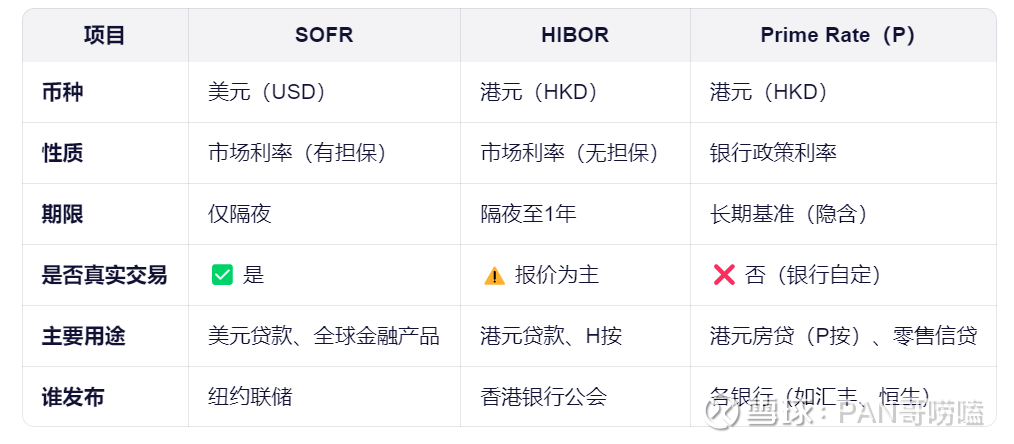Click the 性质 row label
The image size is (1014, 444).
pos(63,153)
